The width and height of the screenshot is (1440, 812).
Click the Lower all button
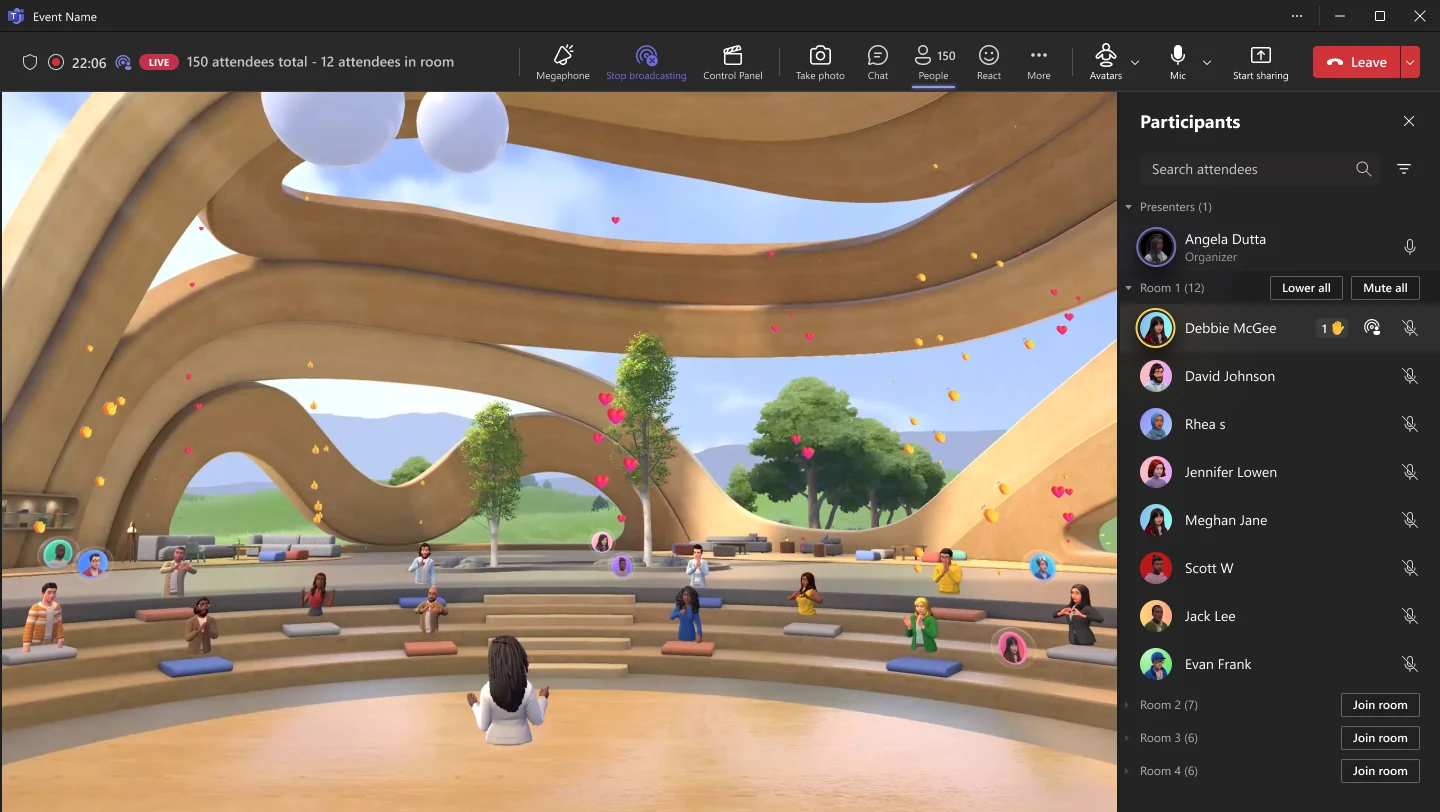click(1306, 288)
